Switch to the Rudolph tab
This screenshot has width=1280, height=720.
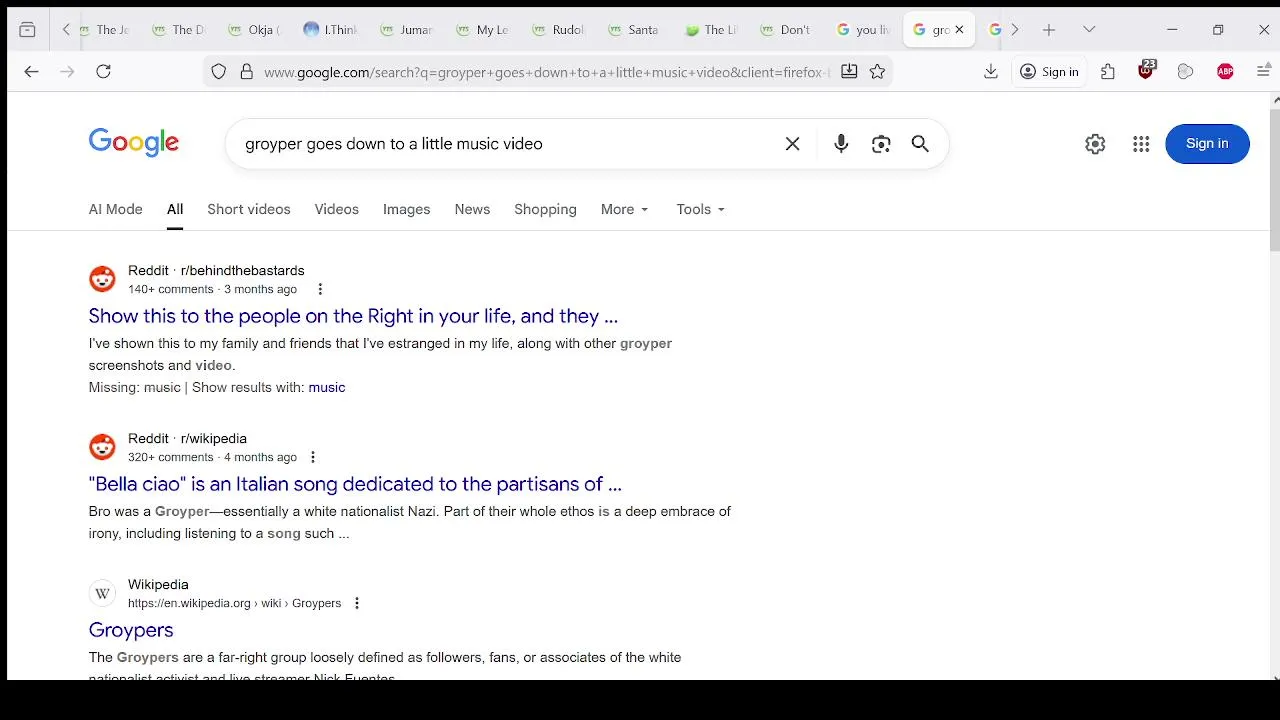click(559, 30)
